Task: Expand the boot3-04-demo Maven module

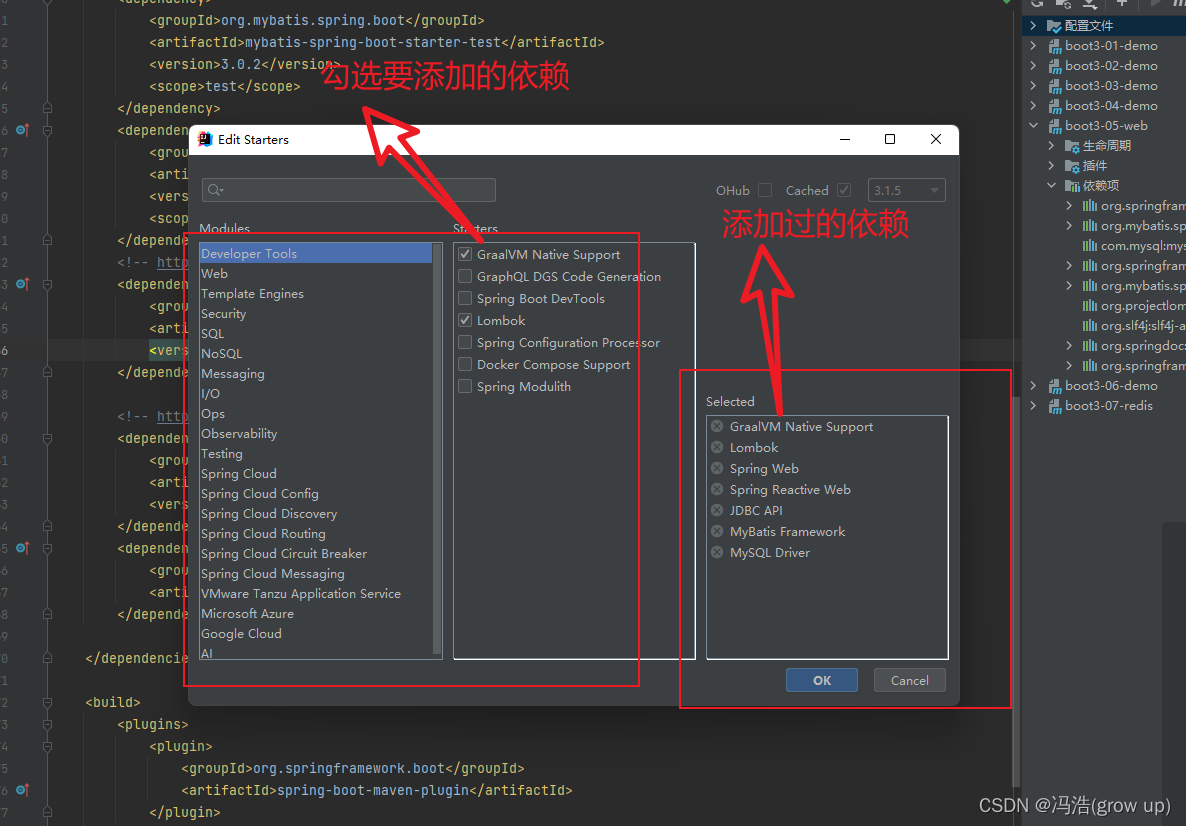Action: tap(1033, 106)
